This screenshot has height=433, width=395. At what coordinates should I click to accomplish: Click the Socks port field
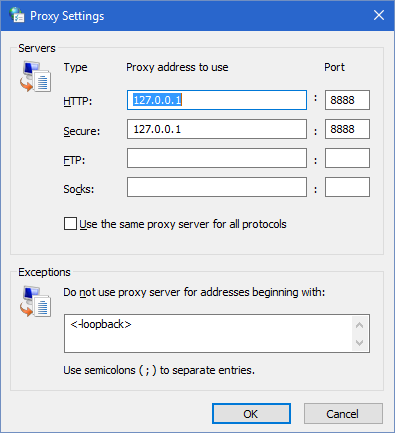click(x=347, y=187)
